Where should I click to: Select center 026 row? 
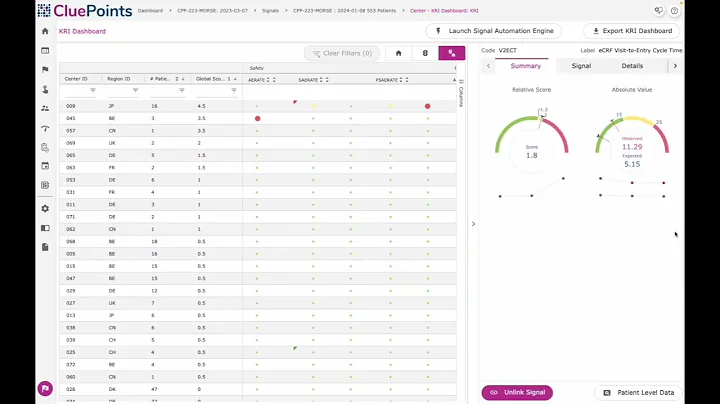click(x=258, y=389)
